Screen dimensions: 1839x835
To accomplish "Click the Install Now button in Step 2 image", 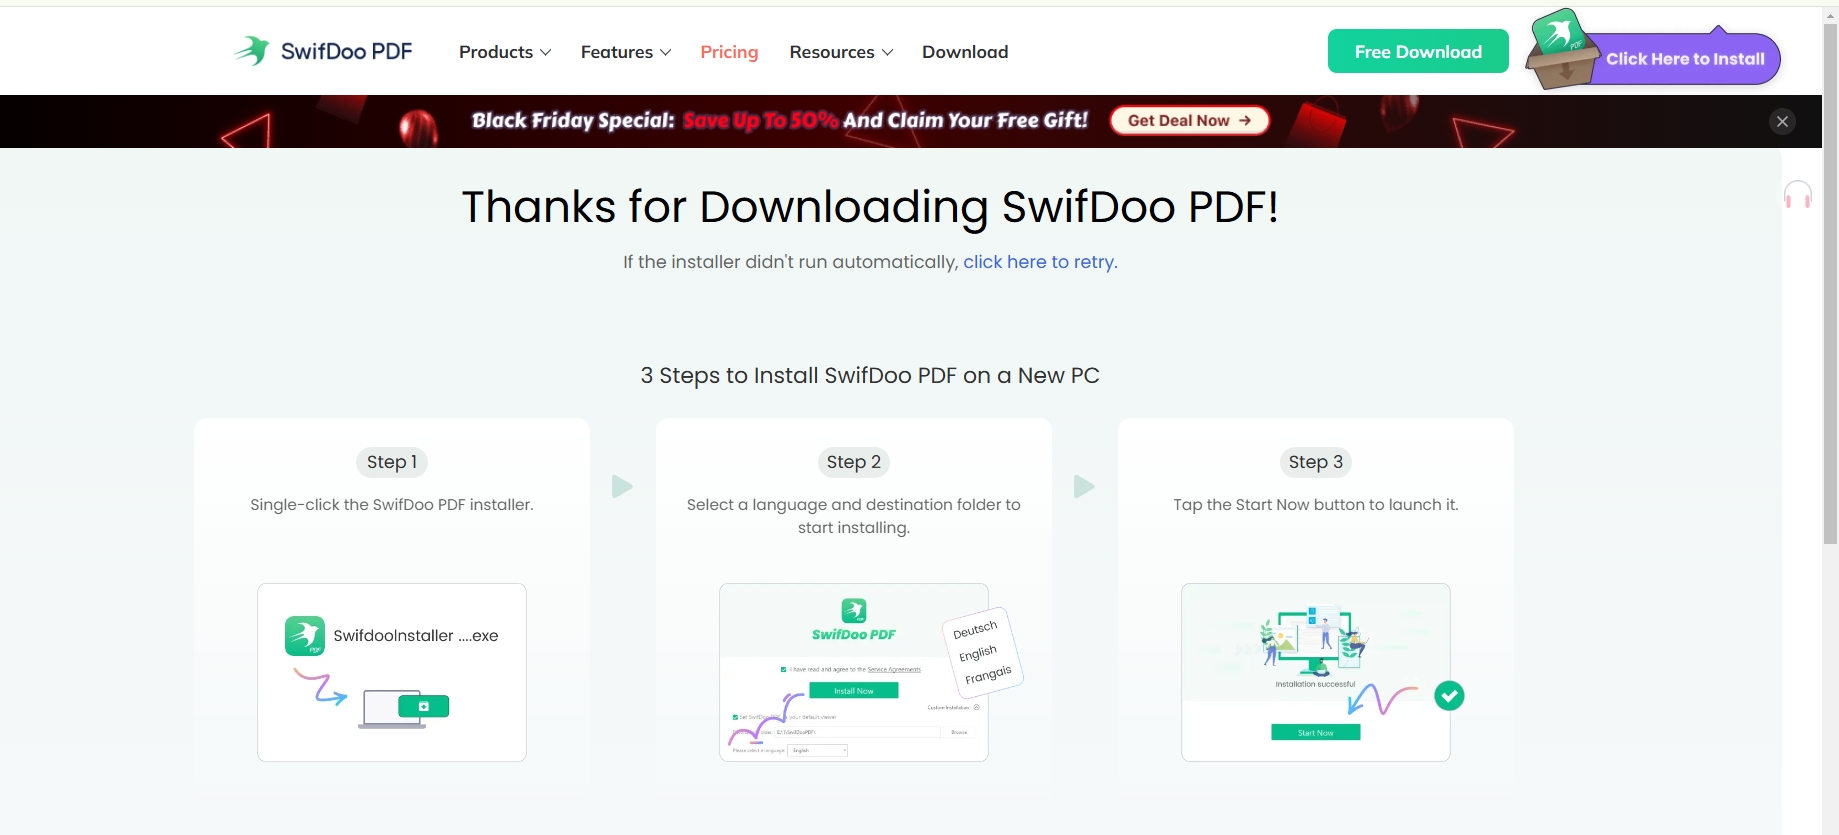I will pos(854,691).
